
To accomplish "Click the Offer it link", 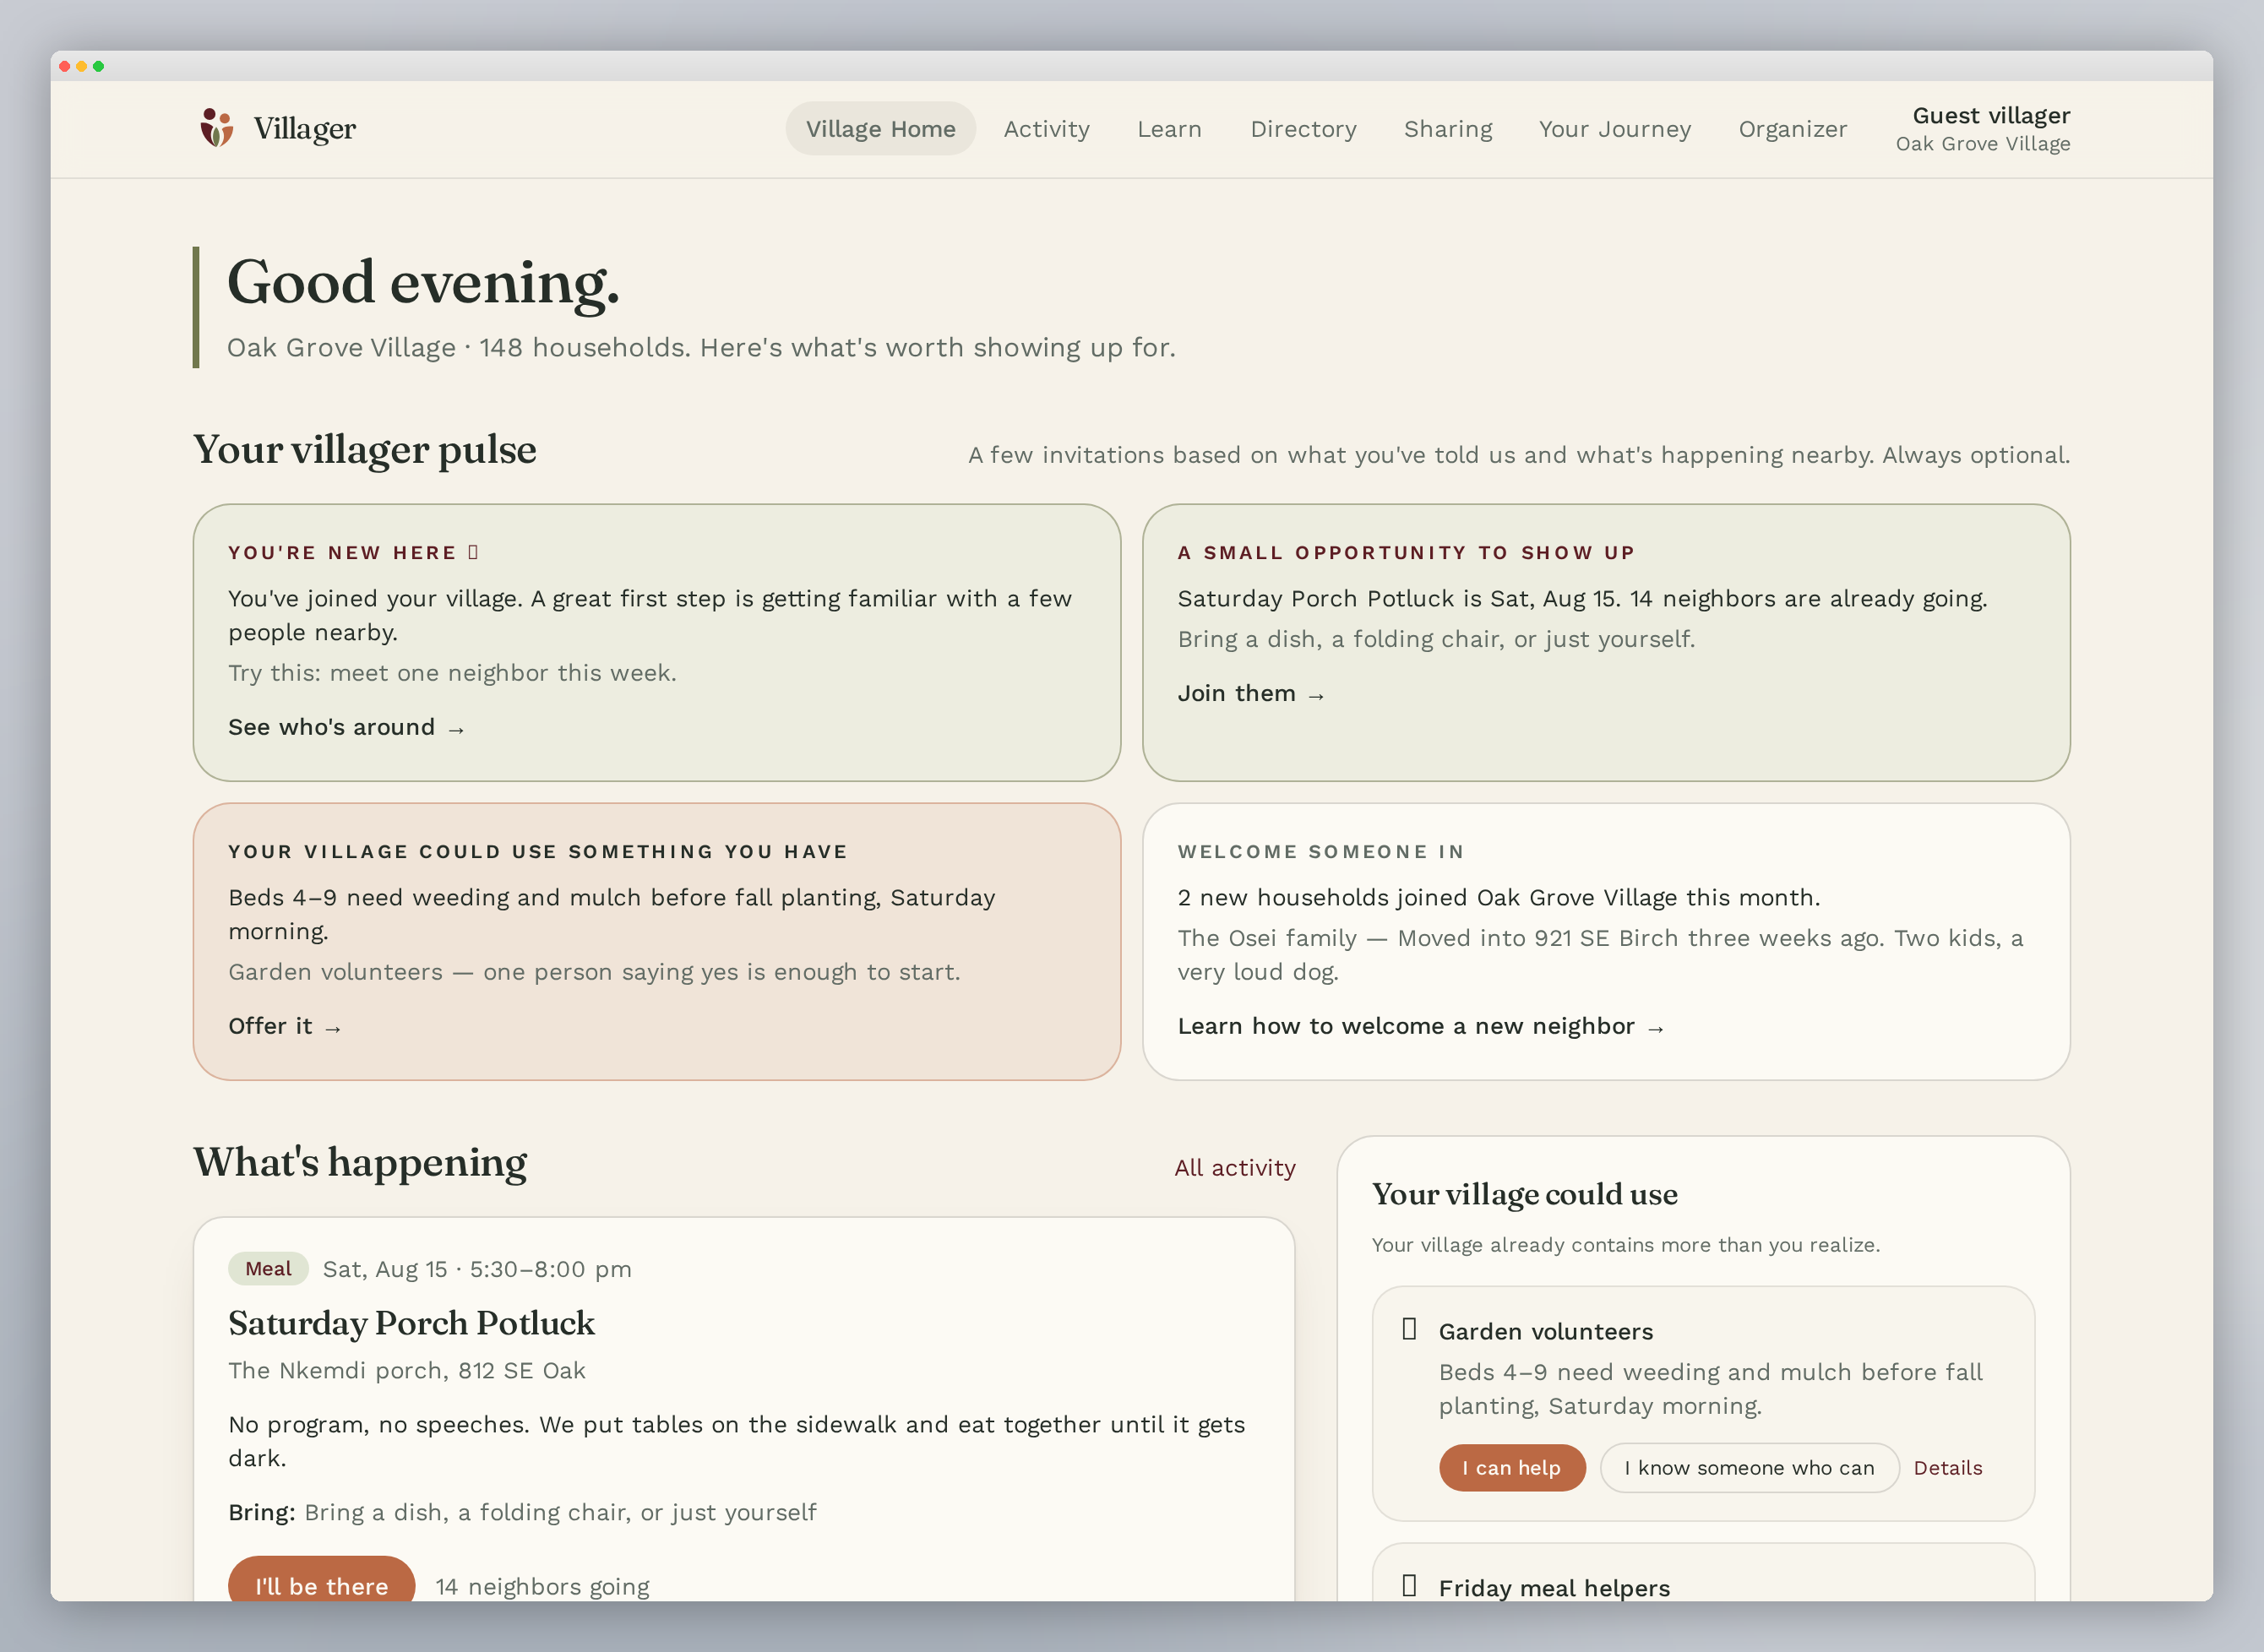I will pos(285,1026).
